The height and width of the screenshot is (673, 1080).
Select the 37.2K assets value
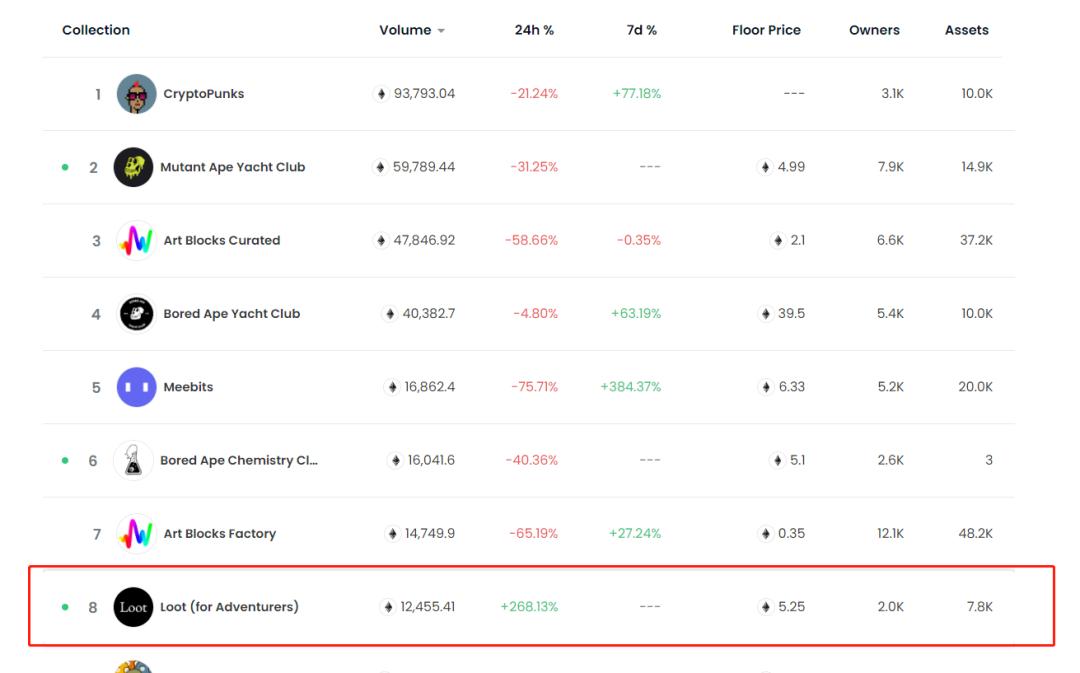[x=976, y=240]
